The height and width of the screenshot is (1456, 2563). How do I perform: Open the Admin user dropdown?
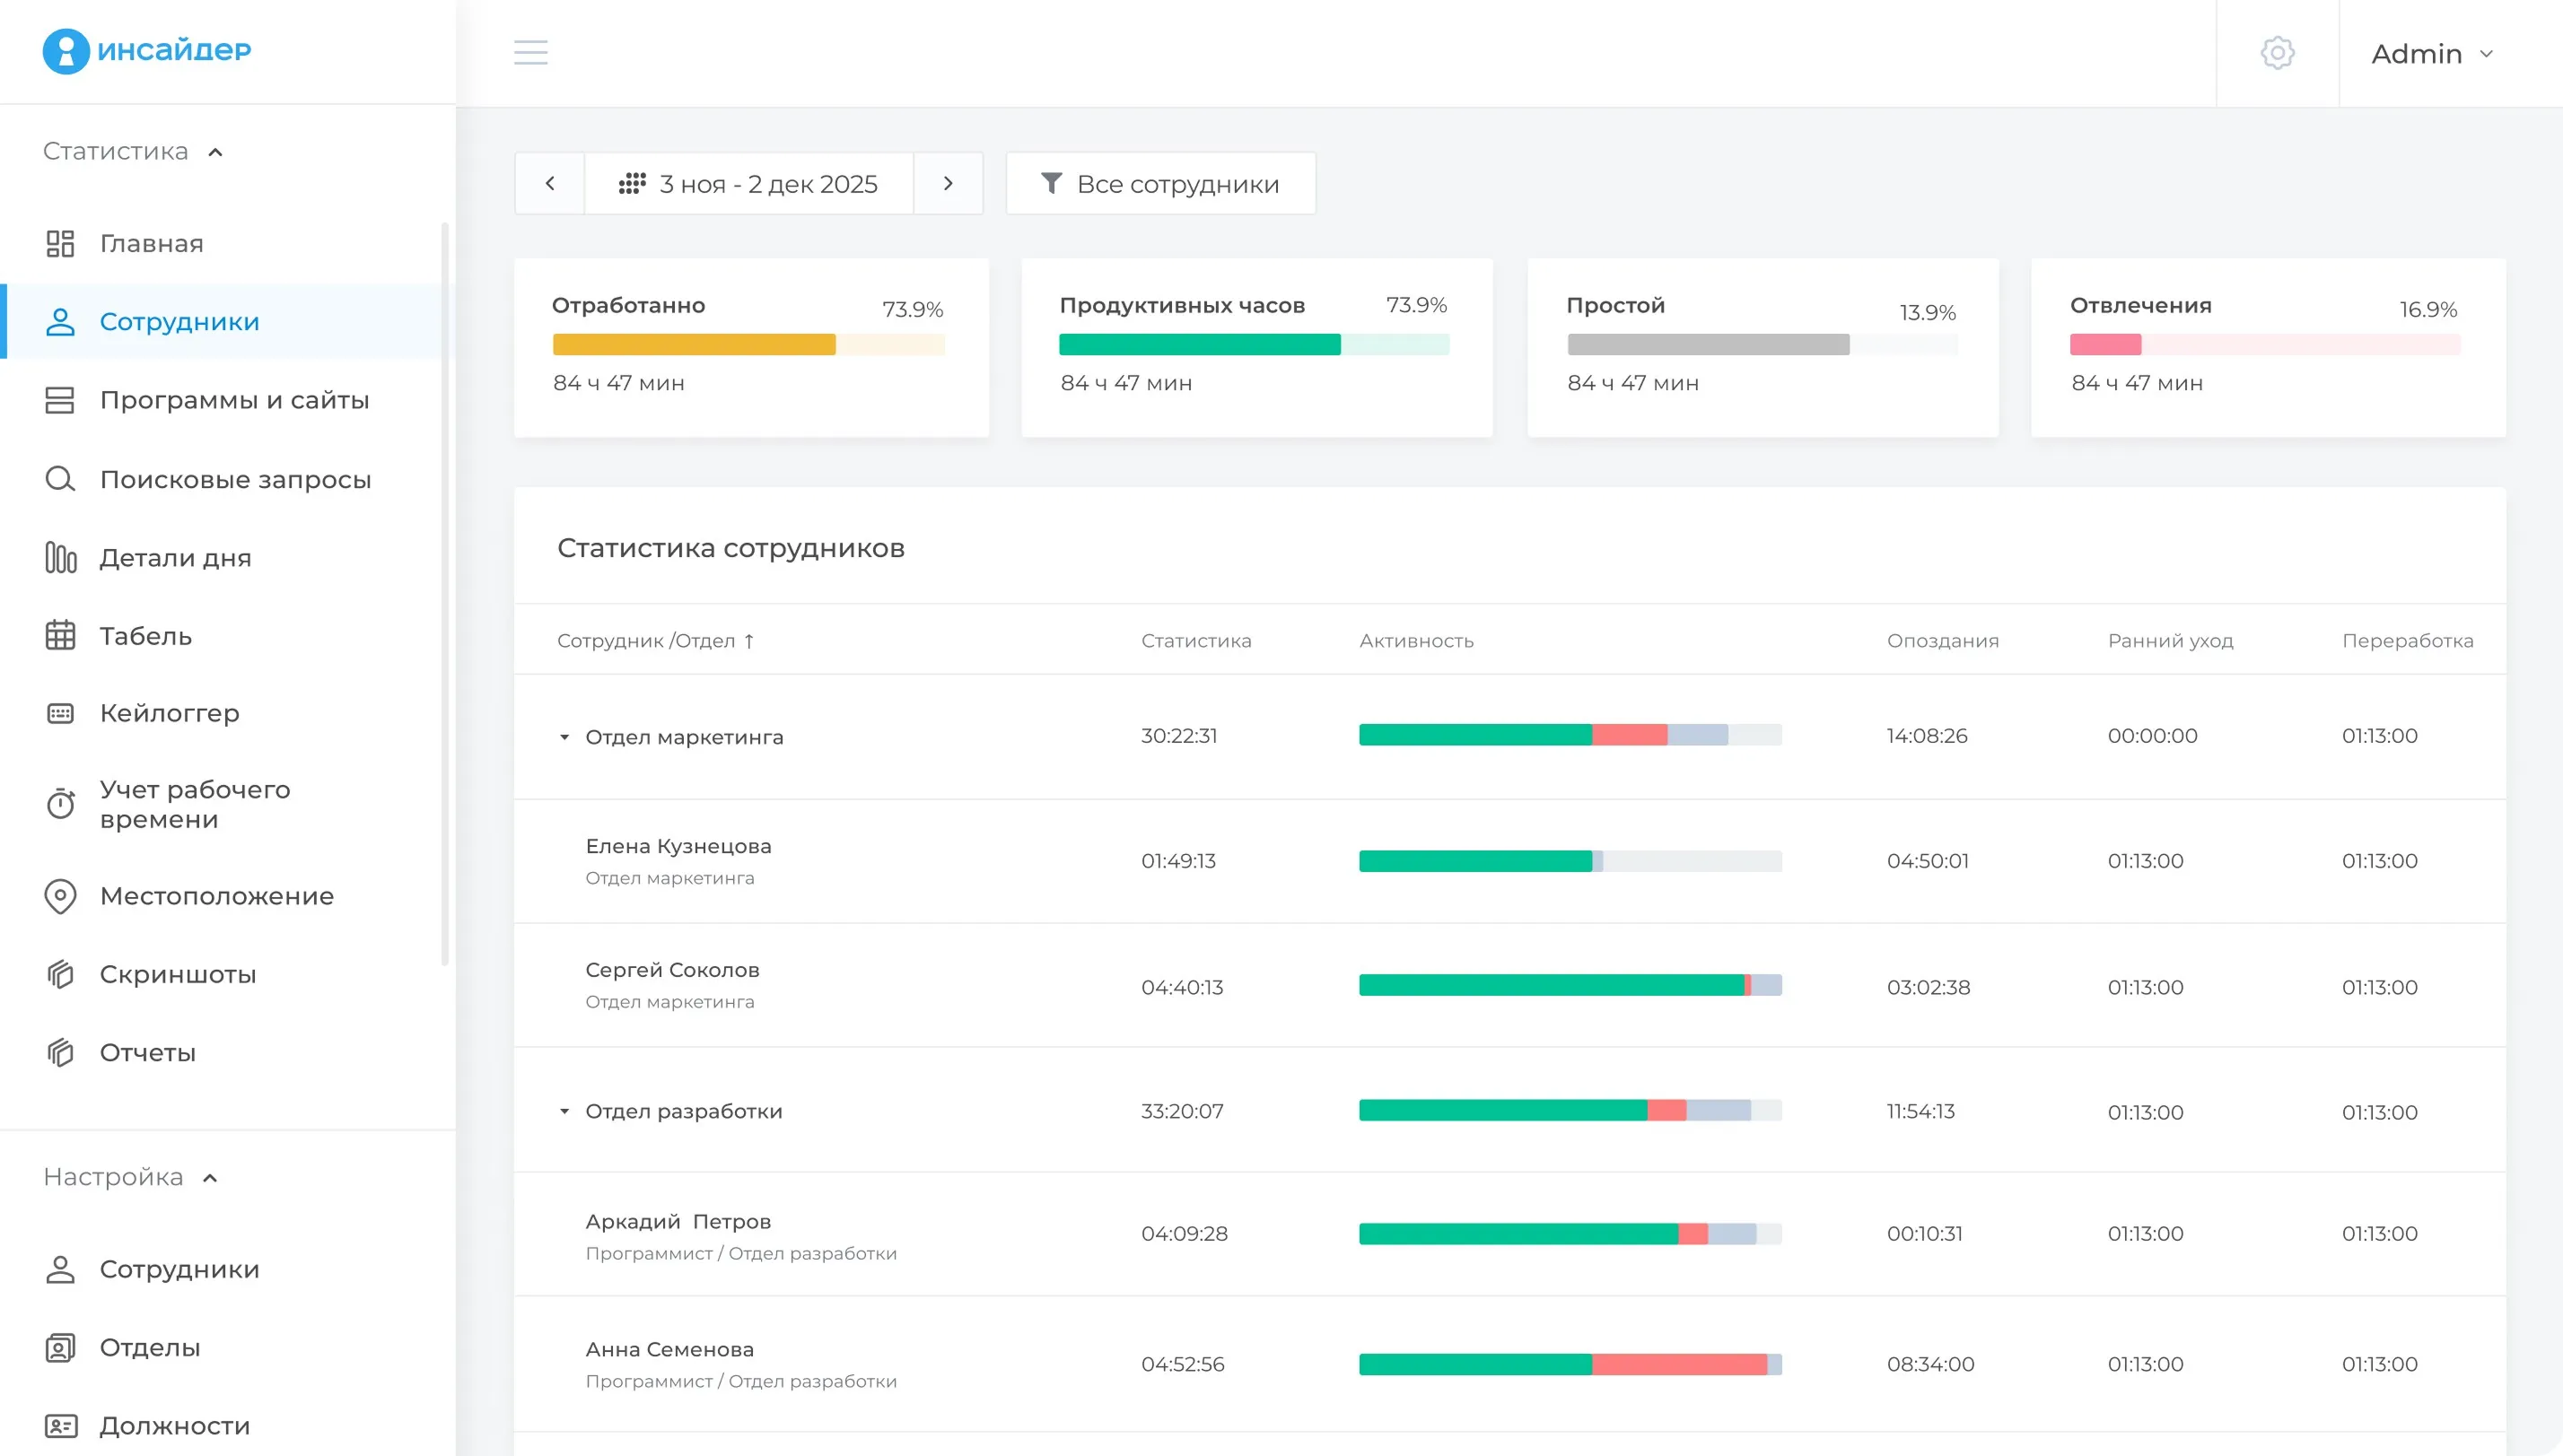pyautogui.click(x=2432, y=53)
